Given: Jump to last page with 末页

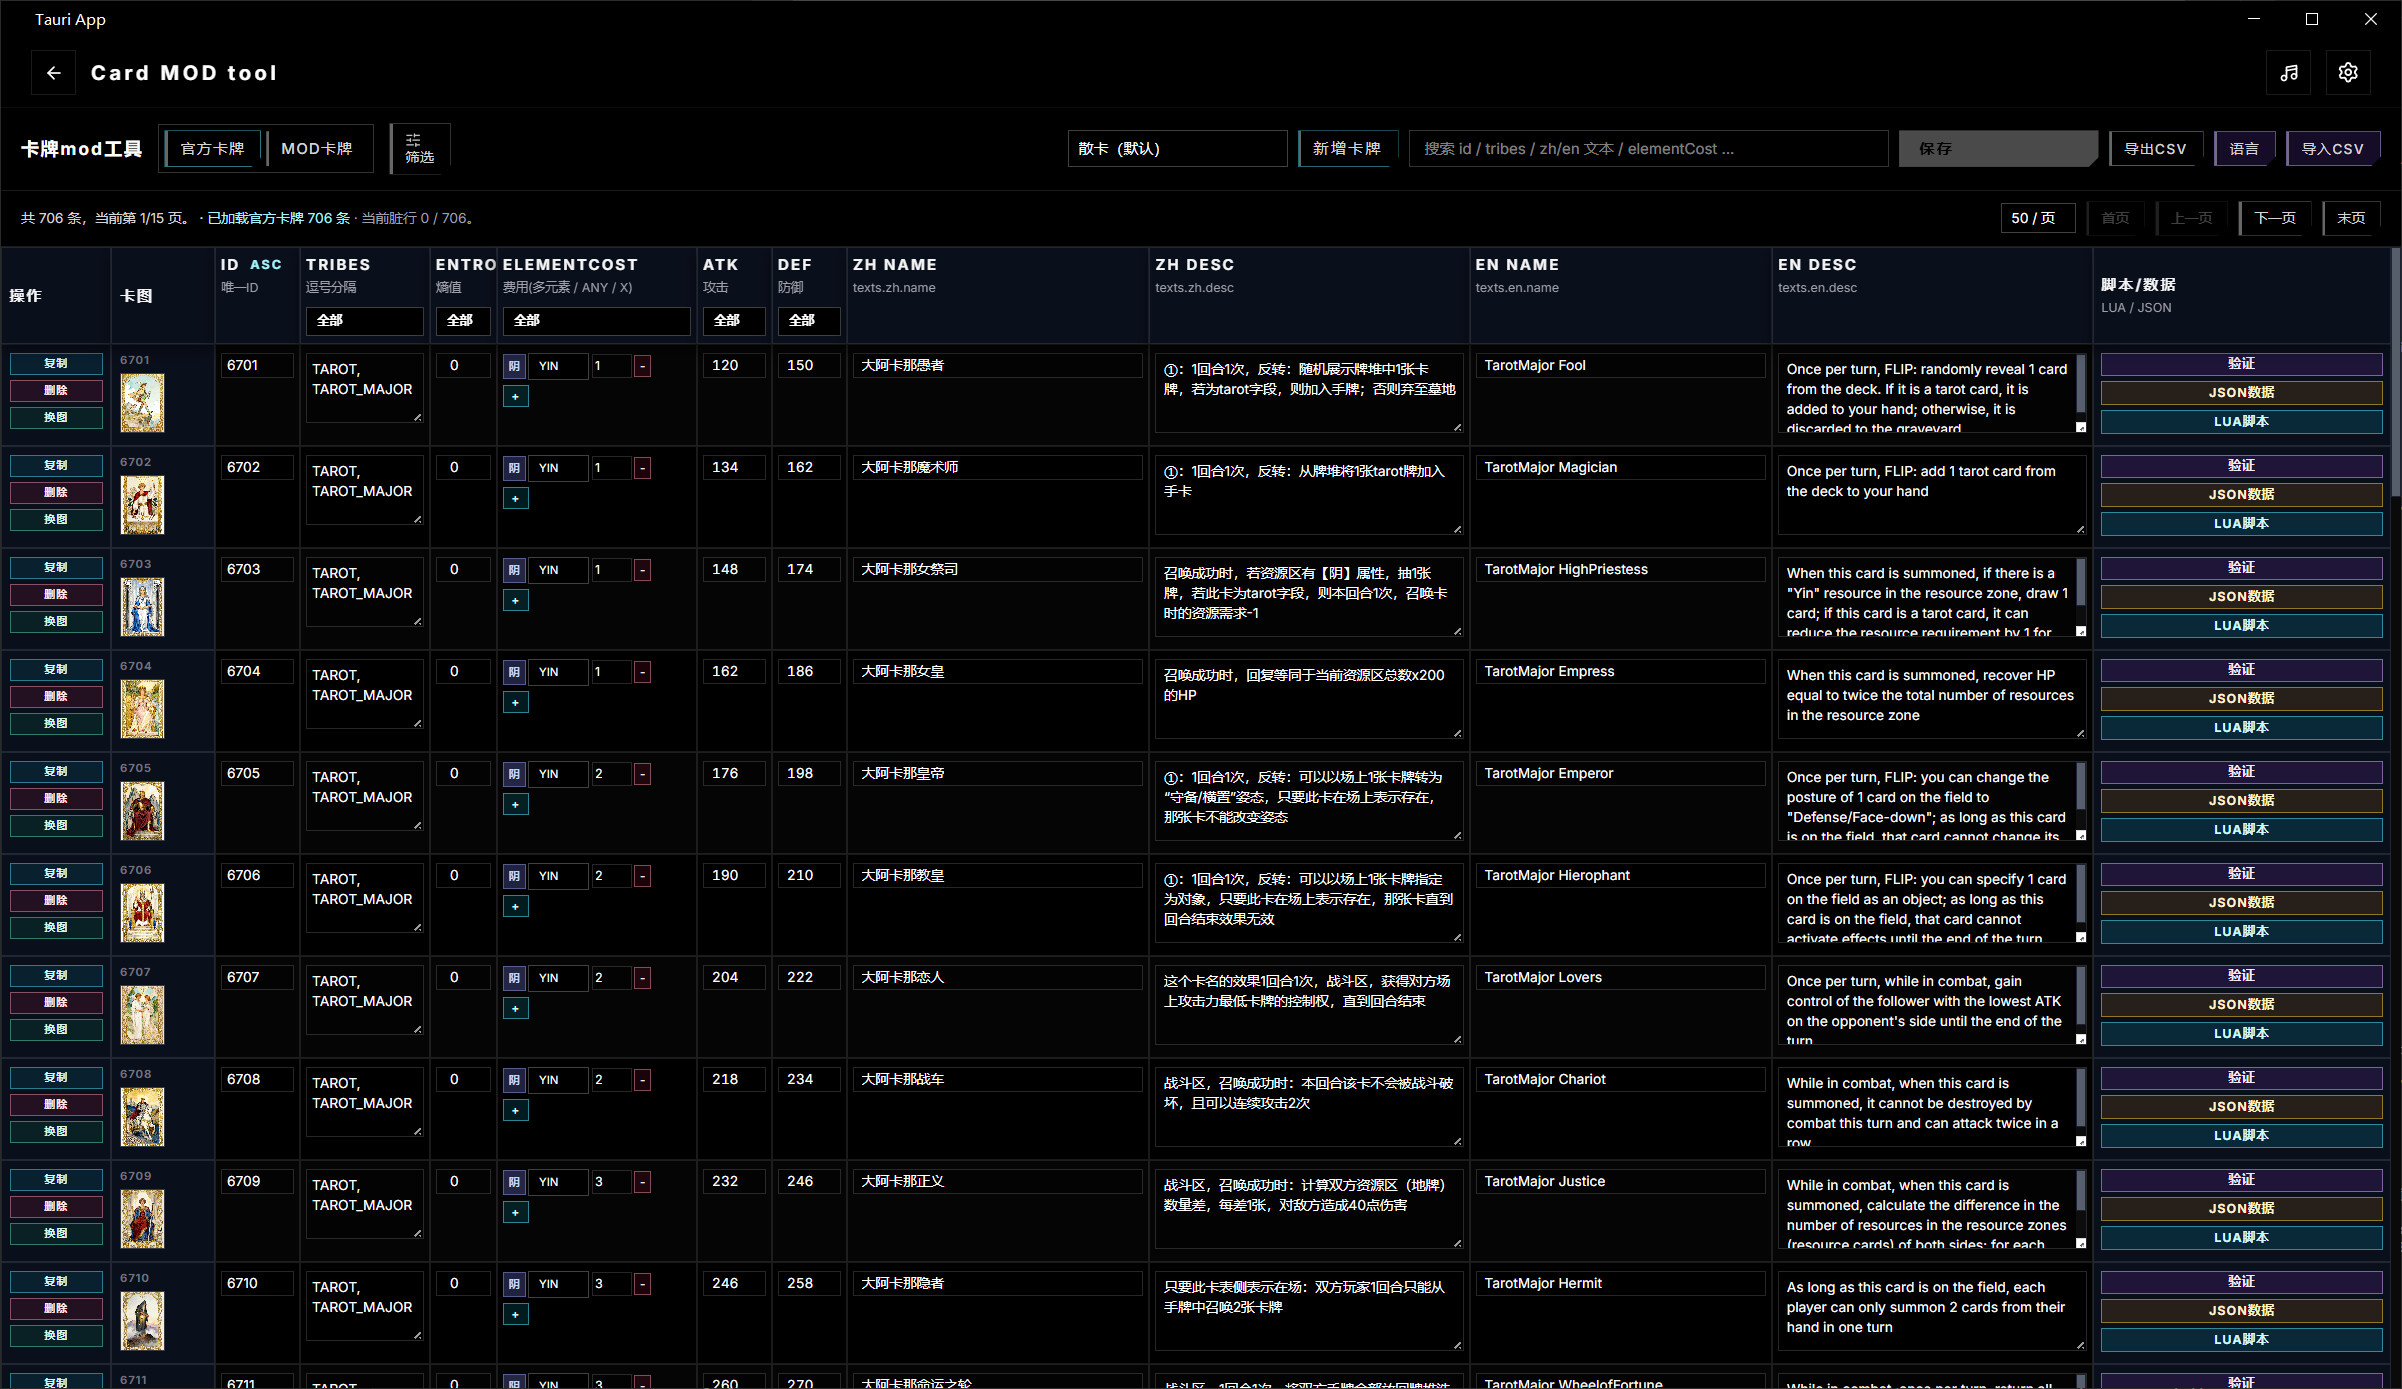Looking at the screenshot, I should [x=2351, y=218].
